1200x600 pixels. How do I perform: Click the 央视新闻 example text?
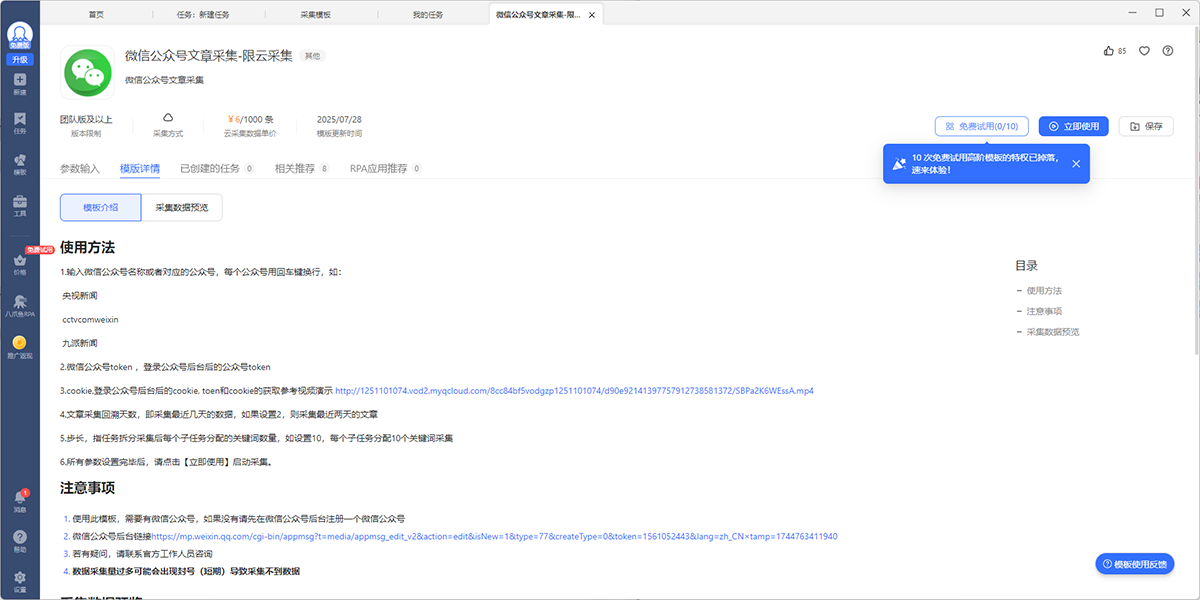point(80,296)
